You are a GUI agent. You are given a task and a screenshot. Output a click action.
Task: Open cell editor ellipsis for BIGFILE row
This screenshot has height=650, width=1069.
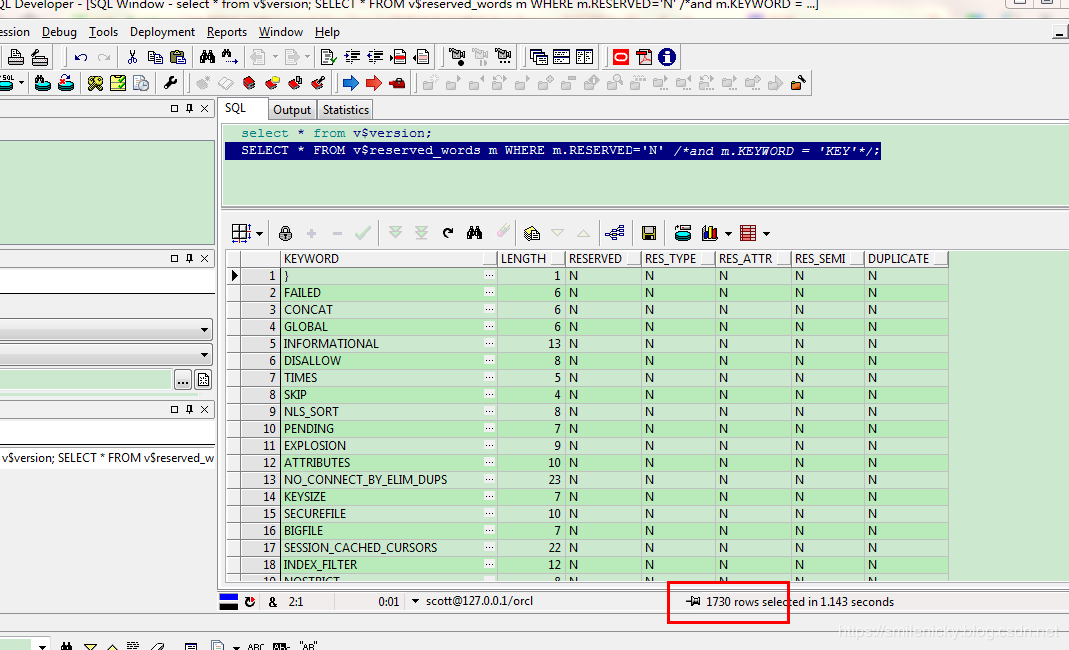[490, 531]
